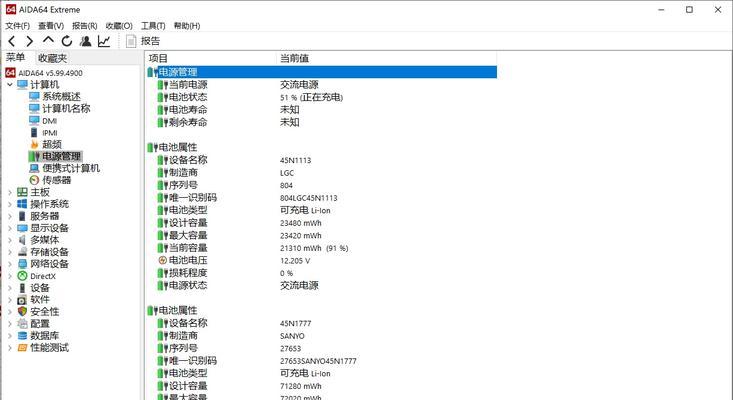This screenshot has height=400, width=733.
Task: Open the 查看(V) menu
Action: click(51, 26)
